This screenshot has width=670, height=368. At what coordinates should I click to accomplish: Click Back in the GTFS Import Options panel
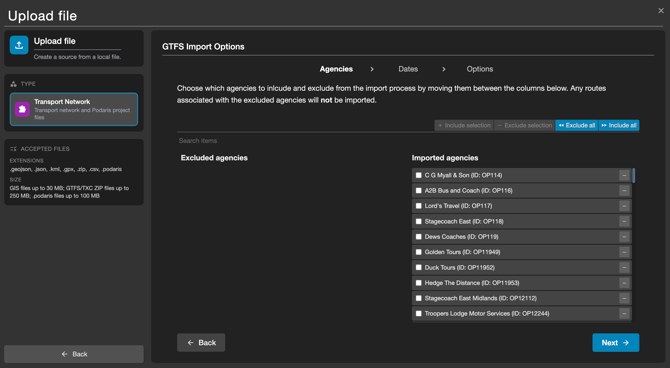[201, 343]
